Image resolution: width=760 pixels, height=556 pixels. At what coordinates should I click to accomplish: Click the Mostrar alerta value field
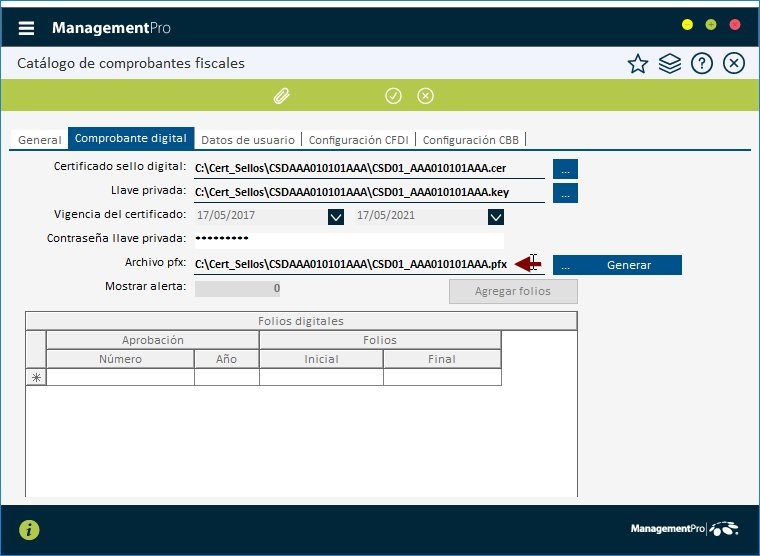238,288
